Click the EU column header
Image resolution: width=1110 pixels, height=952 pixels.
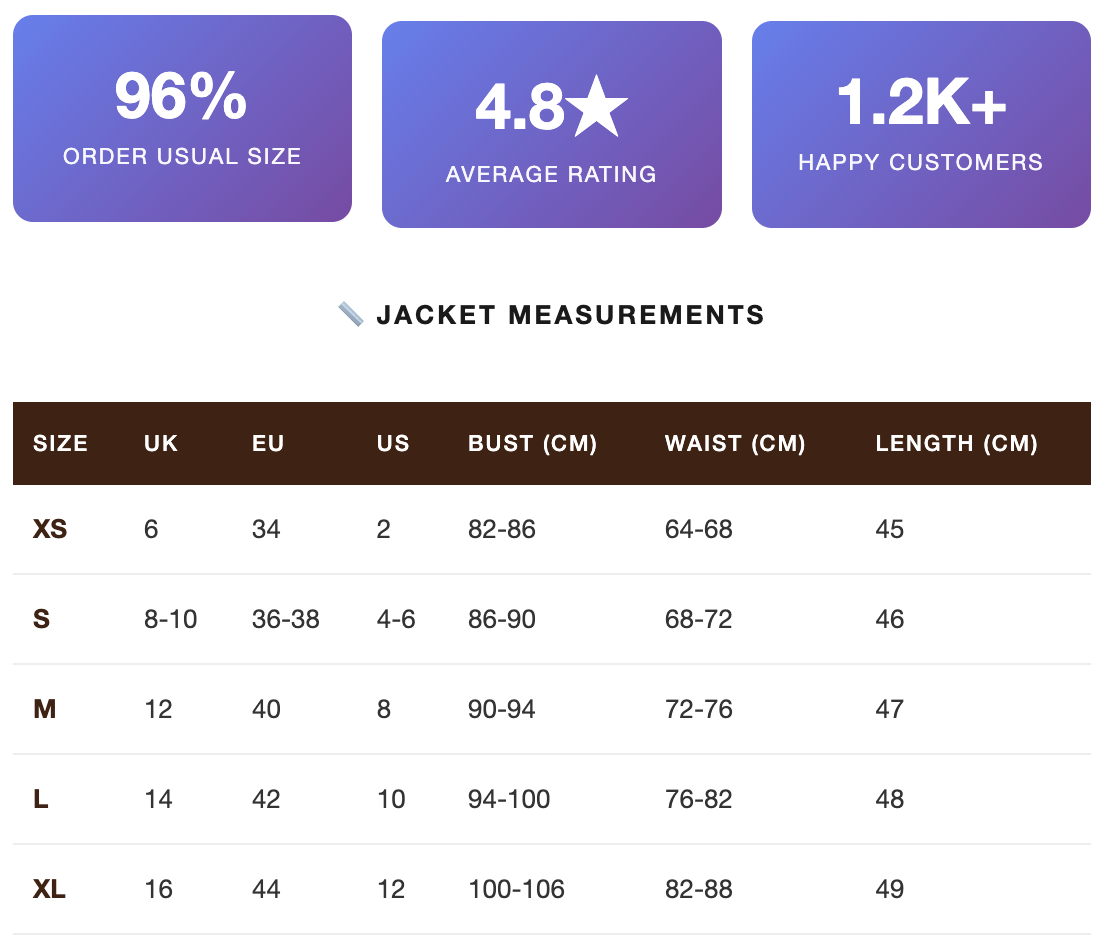pyautogui.click(x=268, y=443)
